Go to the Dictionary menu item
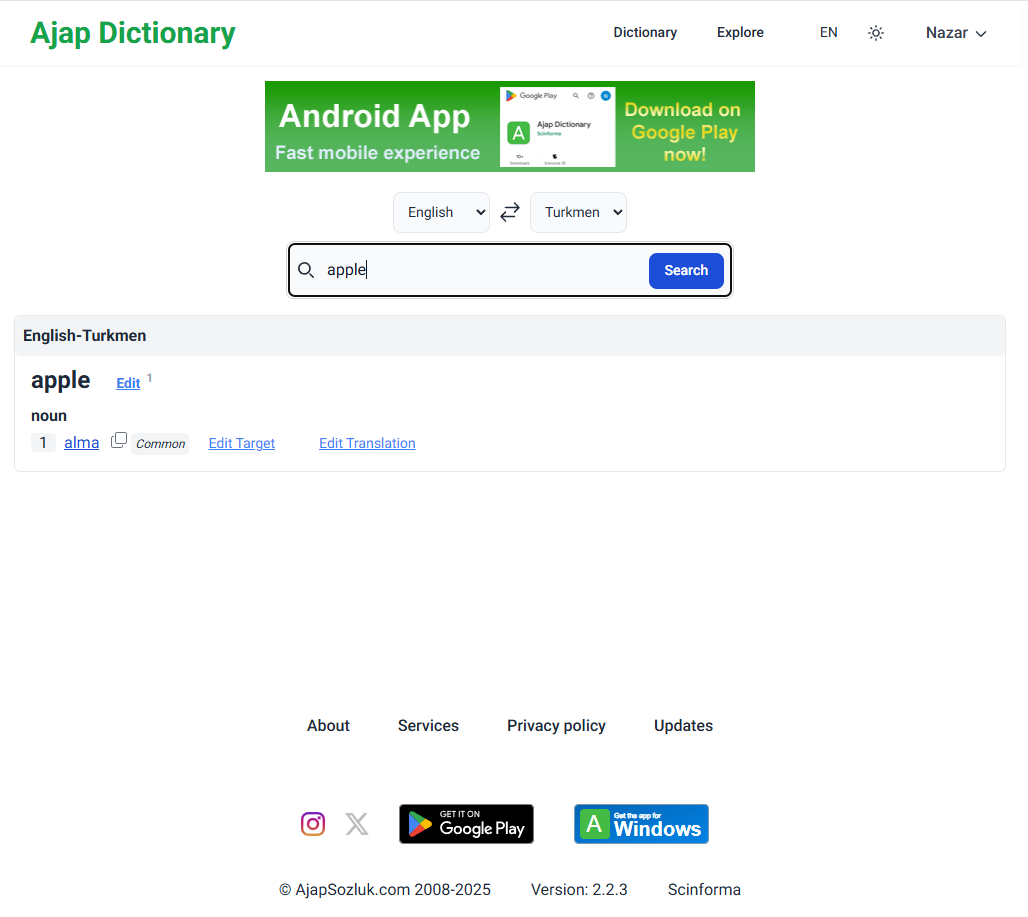This screenshot has height=917, width=1028. pos(645,33)
